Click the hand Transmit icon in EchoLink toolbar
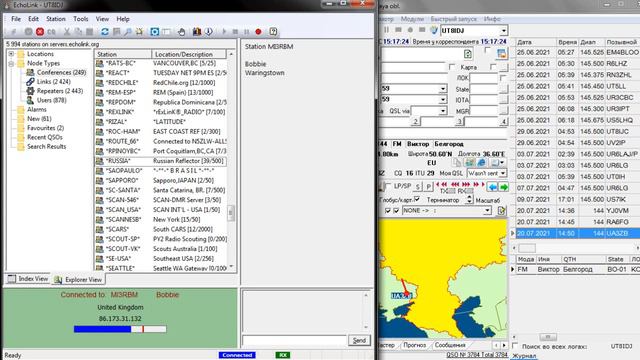 (181, 31)
